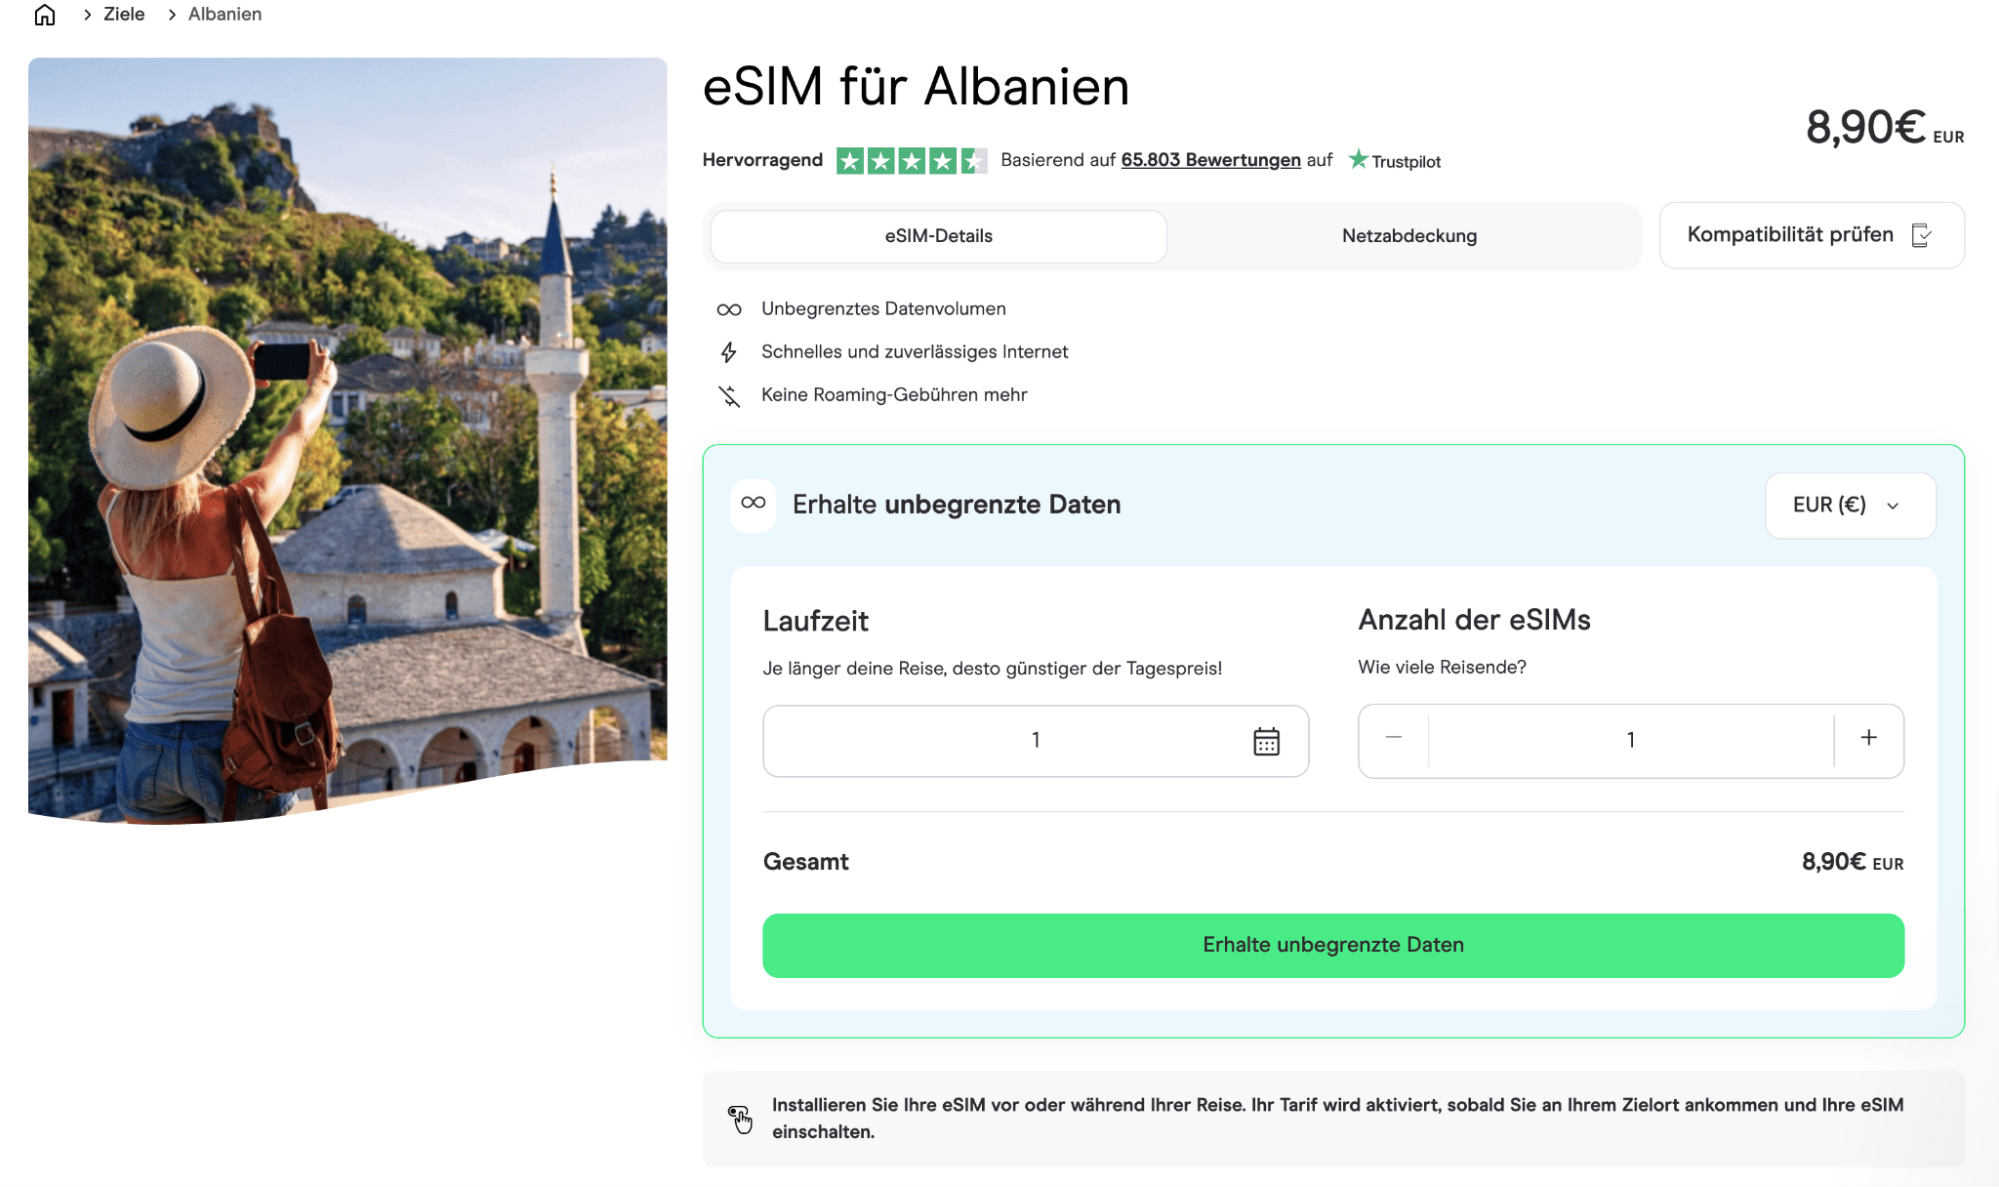This screenshot has height=1187, width=1999.
Task: Select the eSIM-Details tab
Action: 937,235
